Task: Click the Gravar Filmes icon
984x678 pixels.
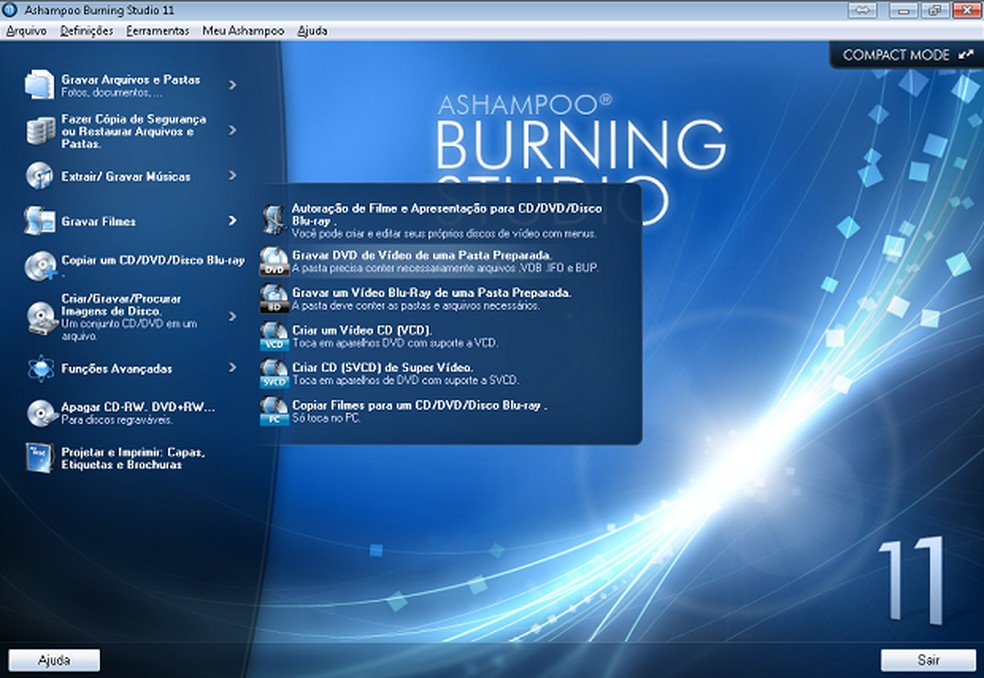Action: click(40, 221)
